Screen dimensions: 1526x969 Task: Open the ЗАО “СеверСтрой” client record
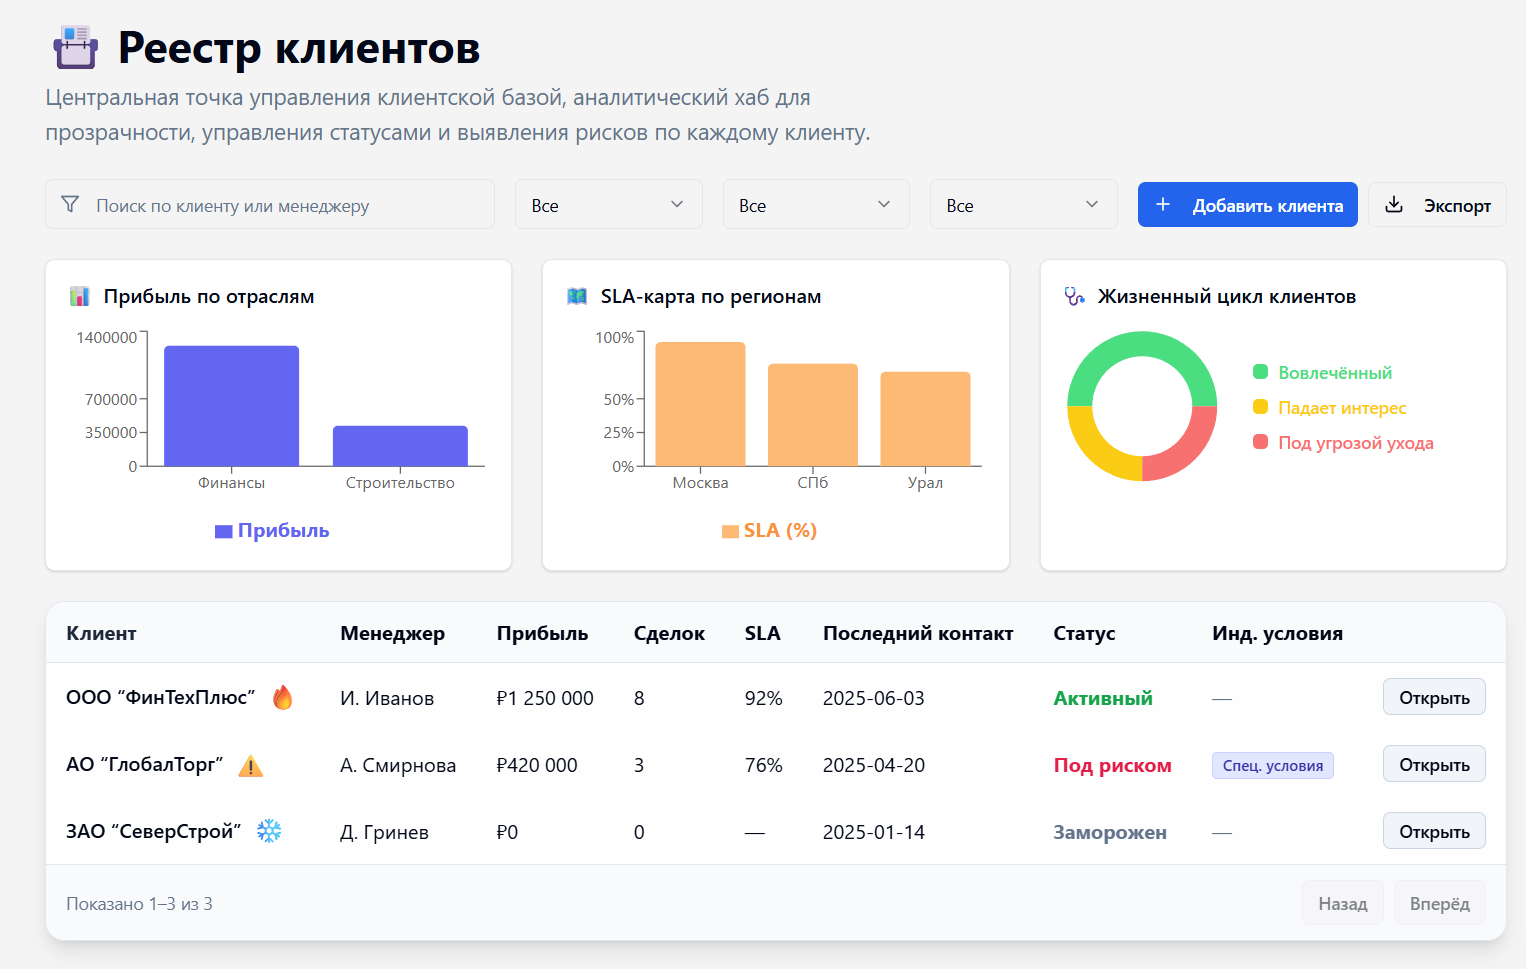point(1434,831)
